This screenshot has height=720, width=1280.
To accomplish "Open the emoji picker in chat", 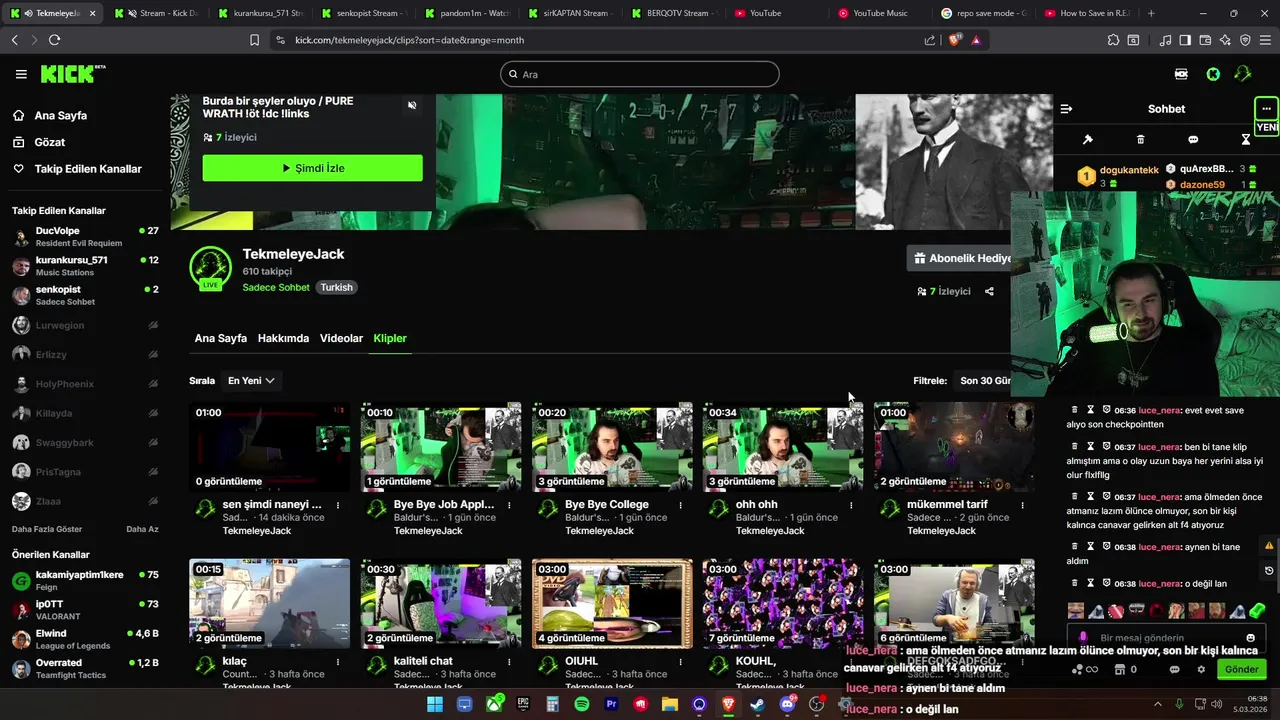I will coord(1251,638).
